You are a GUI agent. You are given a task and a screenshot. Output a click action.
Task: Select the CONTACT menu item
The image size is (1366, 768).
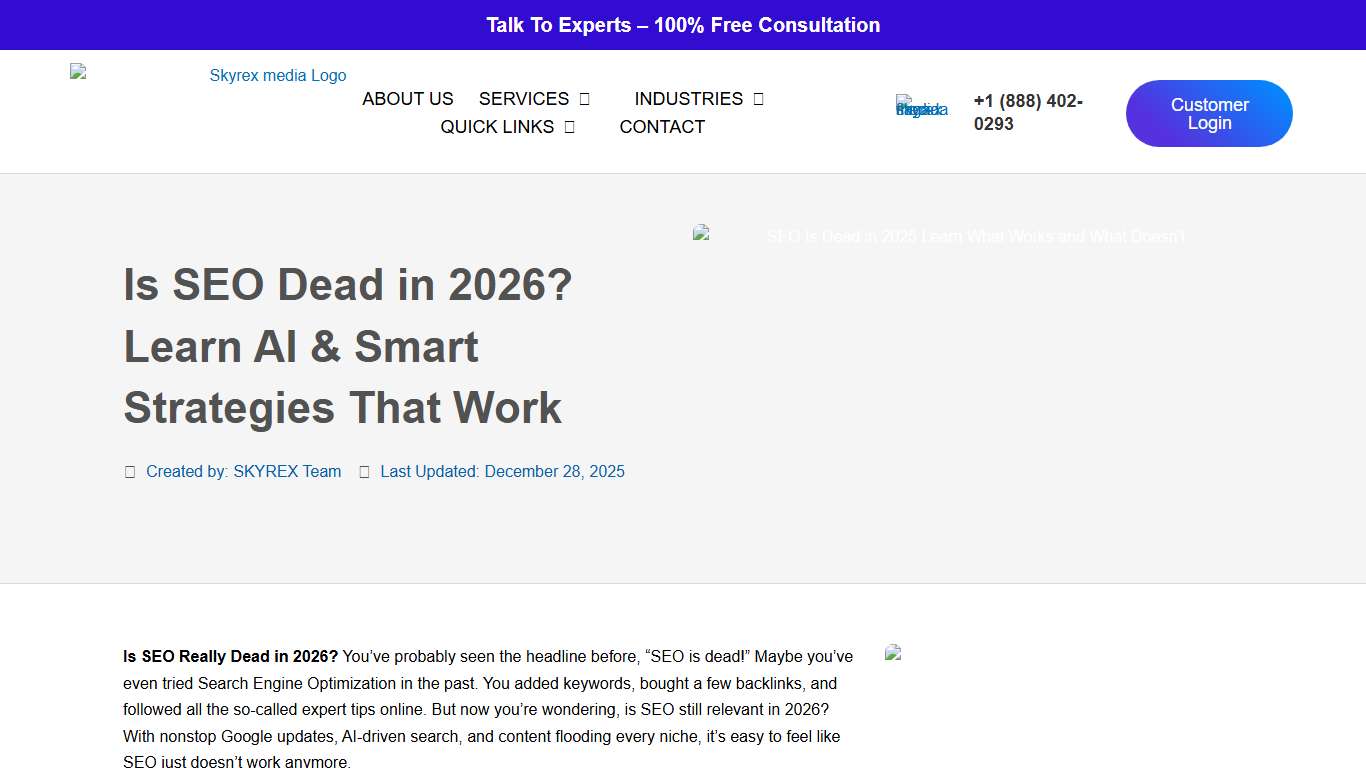point(661,126)
